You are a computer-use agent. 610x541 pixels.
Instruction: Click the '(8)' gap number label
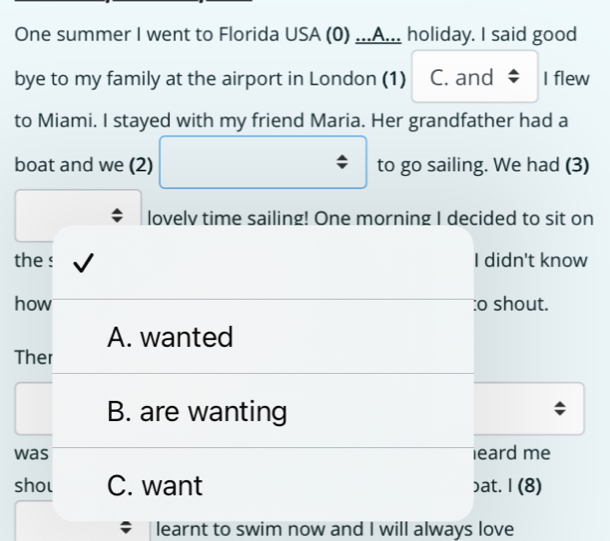[528, 487]
